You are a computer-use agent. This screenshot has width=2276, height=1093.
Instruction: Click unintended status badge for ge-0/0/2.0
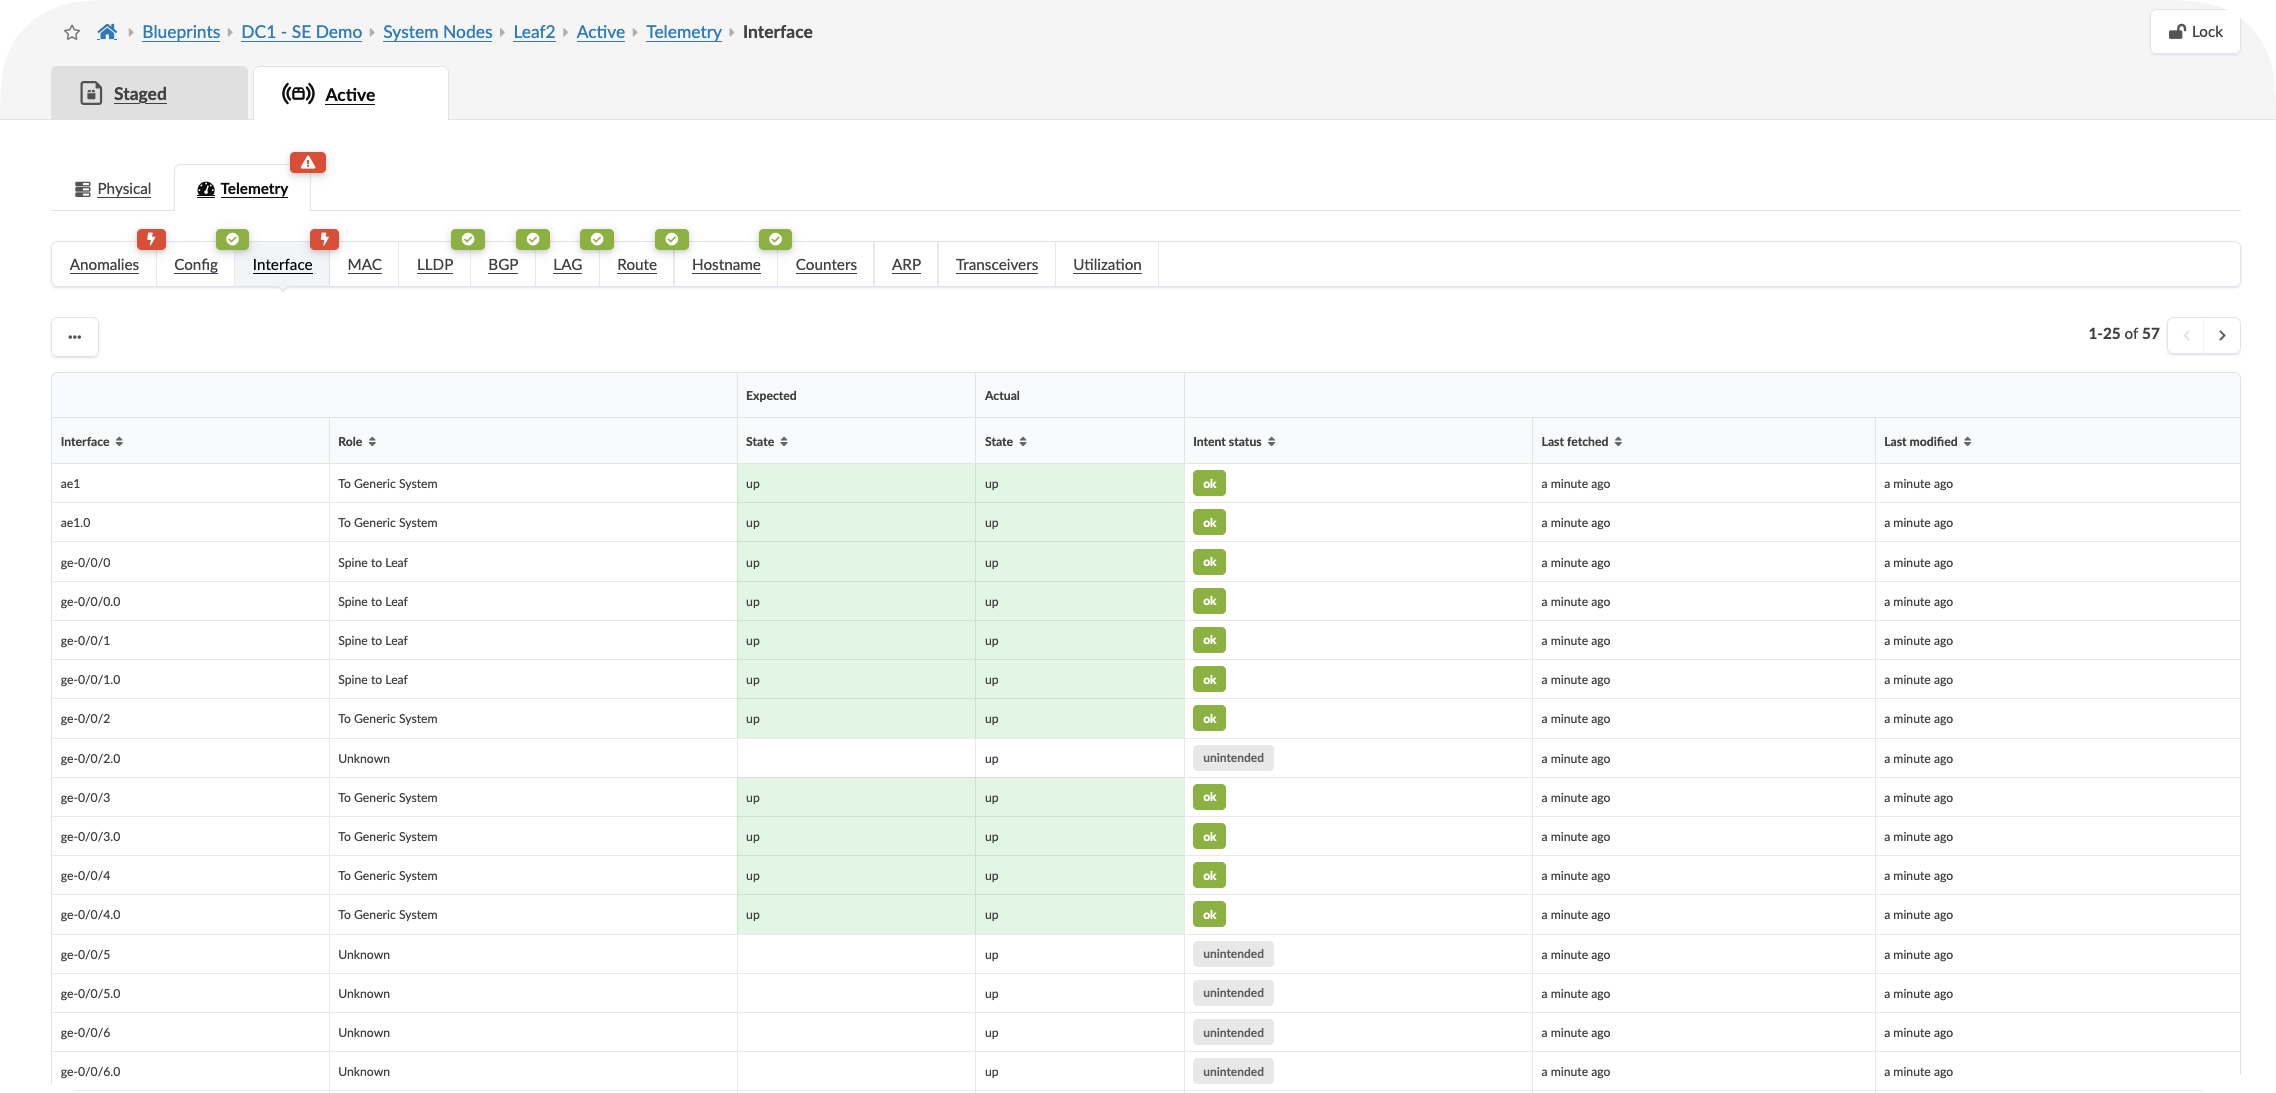[1232, 758]
